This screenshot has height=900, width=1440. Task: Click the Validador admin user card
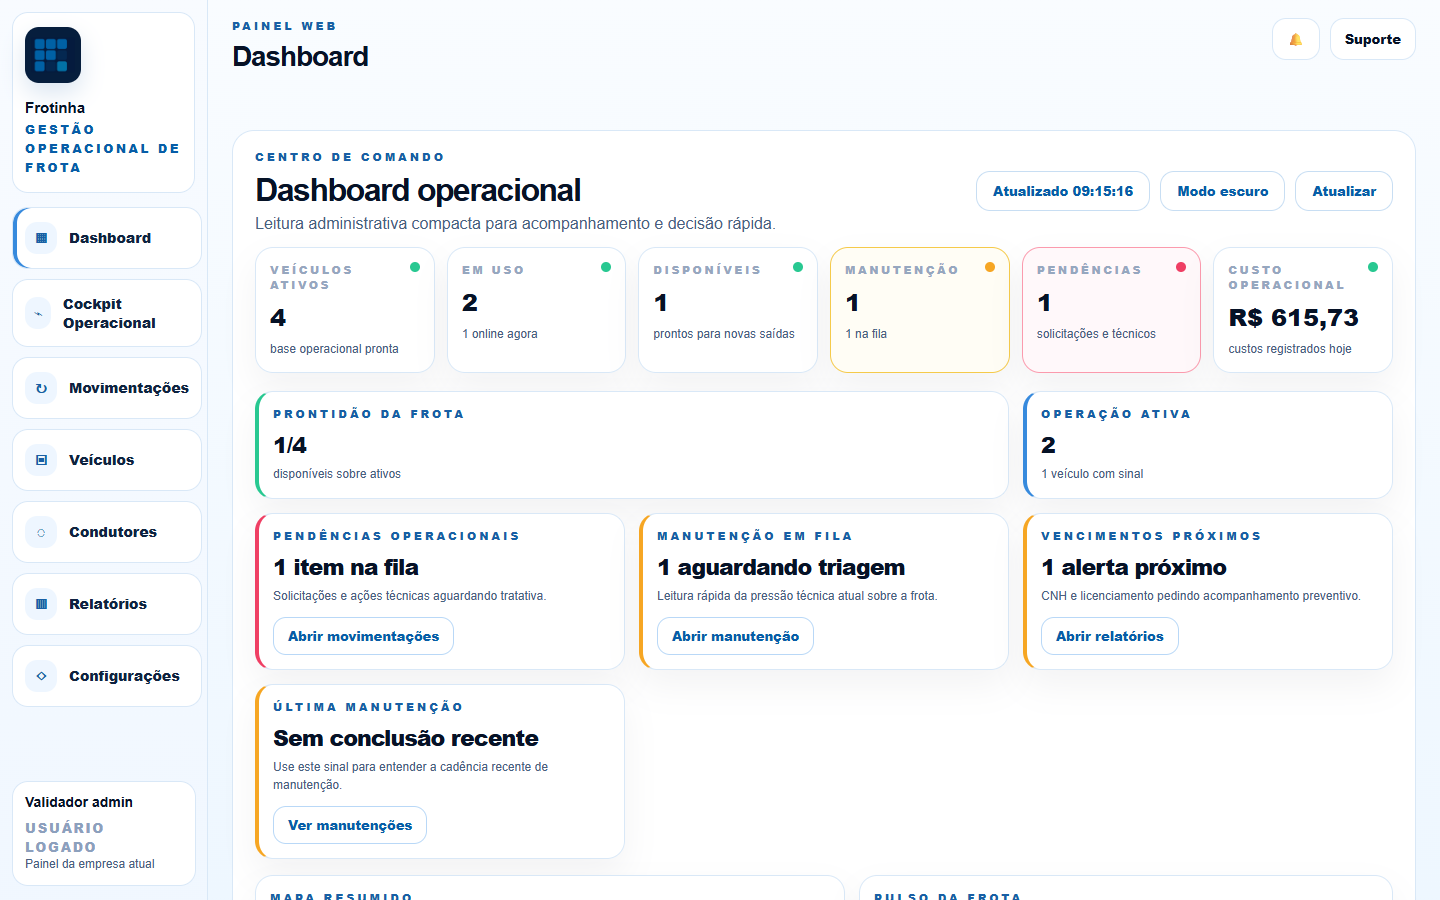[x=104, y=833]
